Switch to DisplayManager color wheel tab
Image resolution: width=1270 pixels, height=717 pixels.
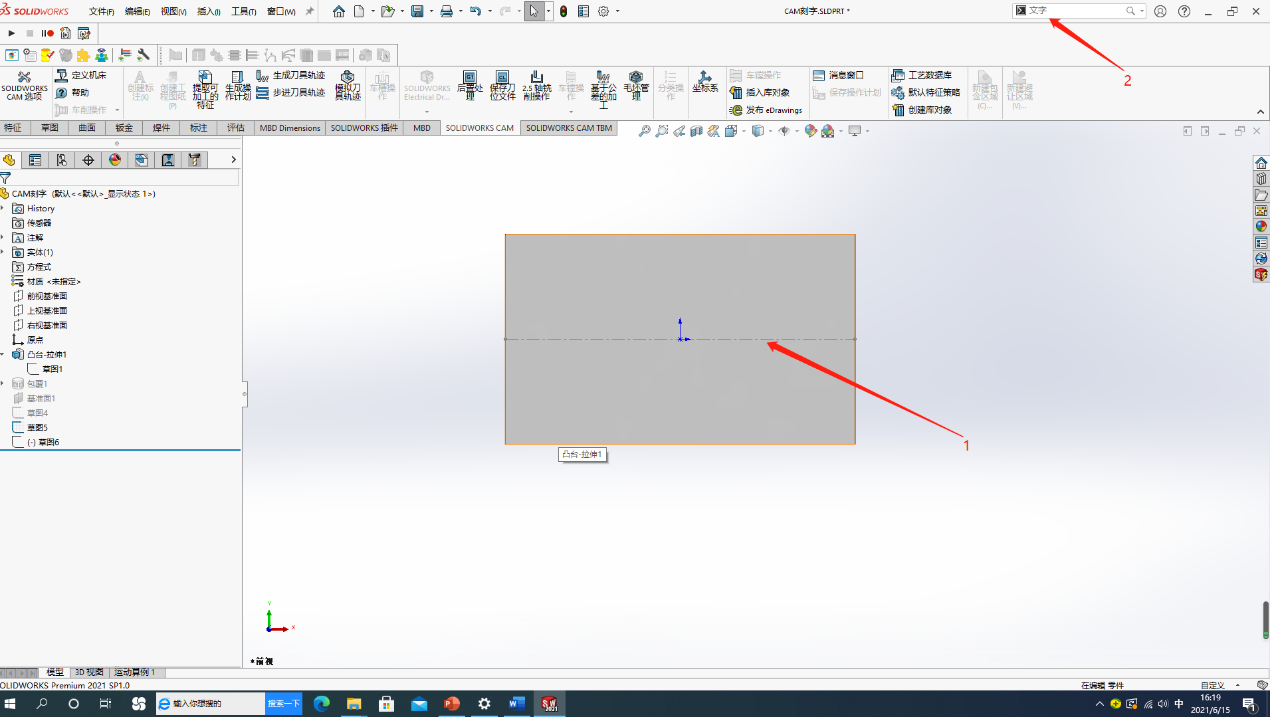pyautogui.click(x=115, y=160)
